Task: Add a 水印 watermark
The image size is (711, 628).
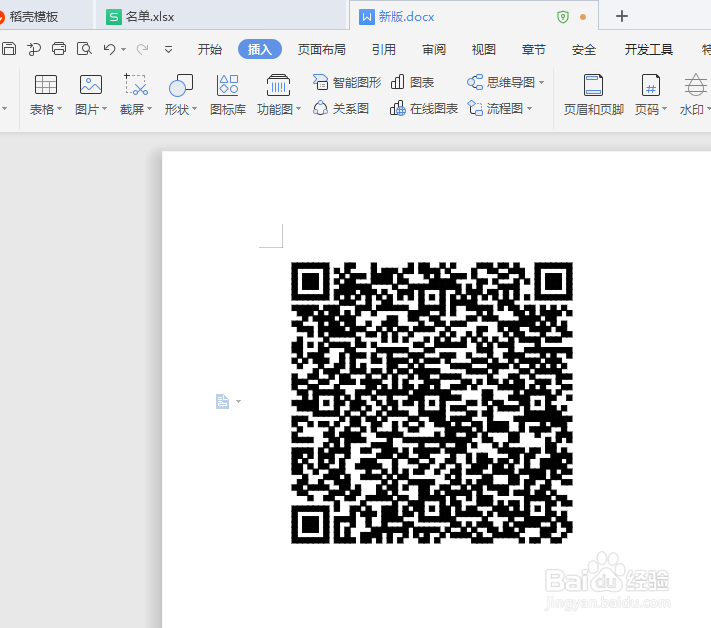Action: coord(695,95)
